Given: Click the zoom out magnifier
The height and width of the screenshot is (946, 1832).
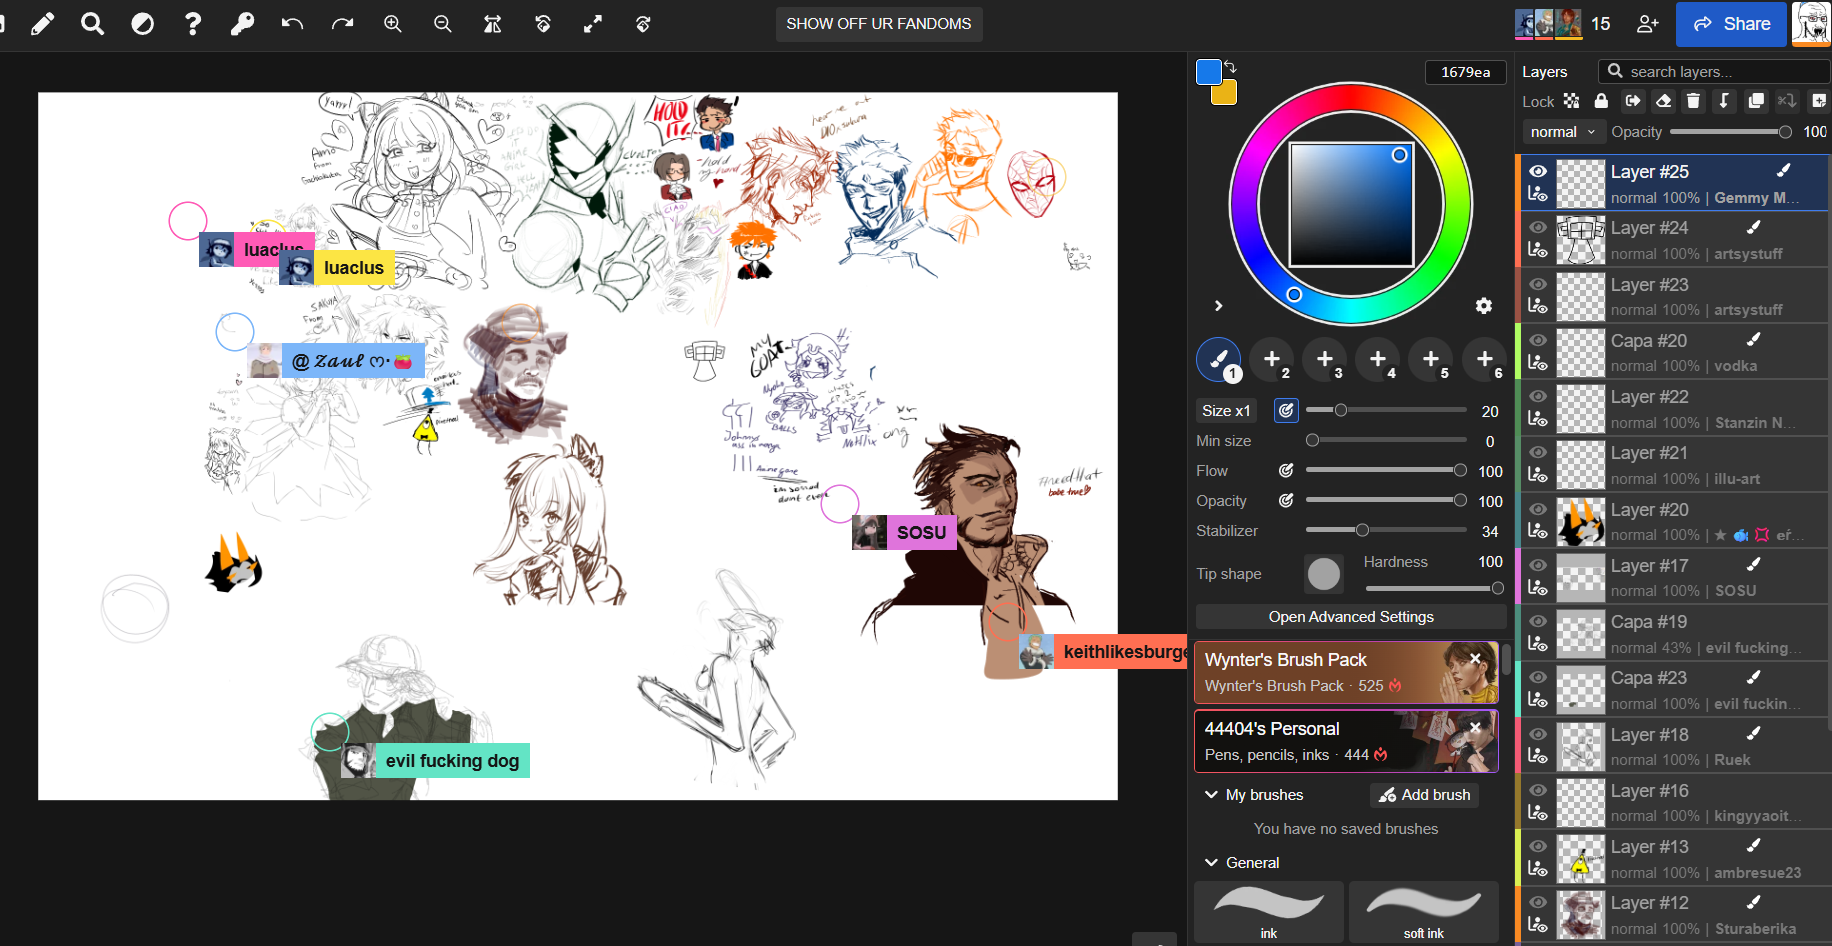Looking at the screenshot, I should (x=443, y=24).
